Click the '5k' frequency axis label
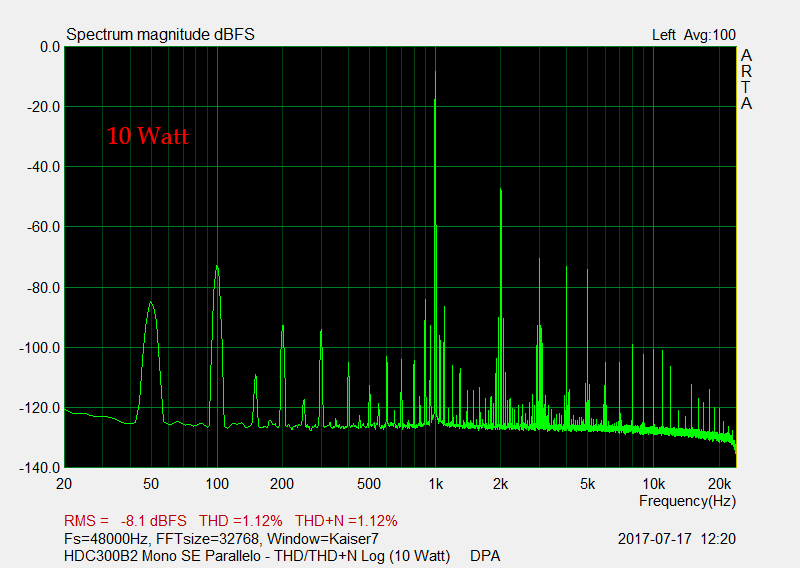Image resolution: width=800 pixels, height=568 pixels. click(x=587, y=483)
